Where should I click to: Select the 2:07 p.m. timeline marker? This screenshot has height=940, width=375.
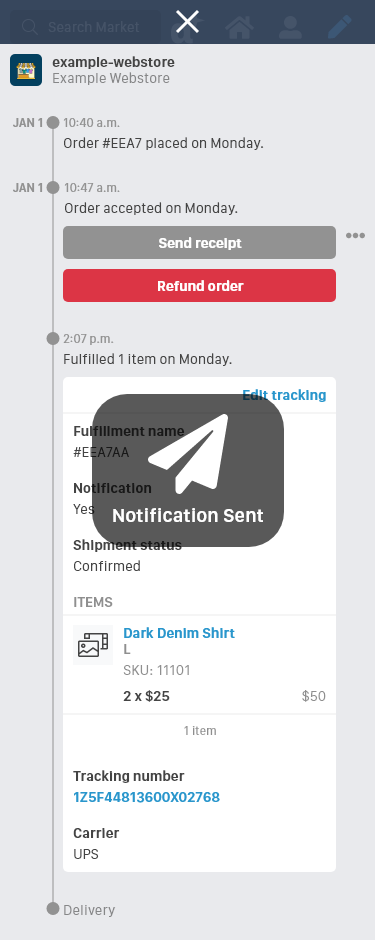click(53, 339)
